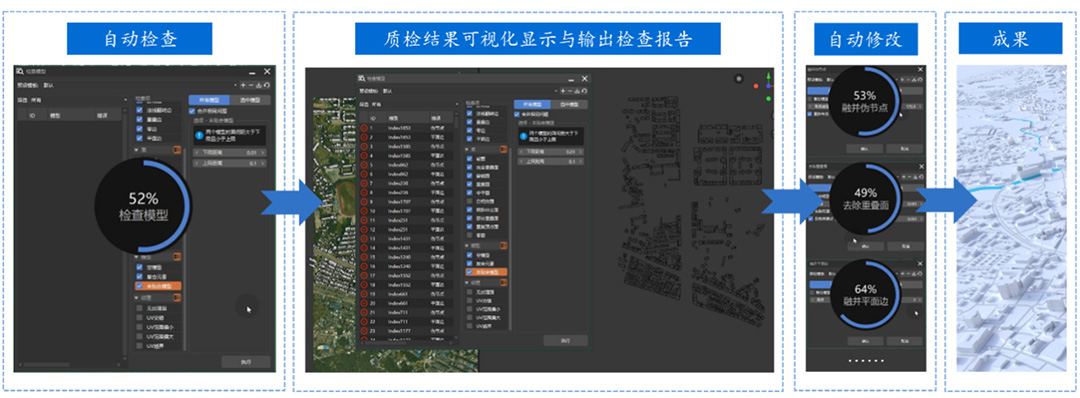Click the orange icon beside 纹理 in middle dialog
Image resolution: width=1080 pixels, height=398 pixels.
(503, 282)
